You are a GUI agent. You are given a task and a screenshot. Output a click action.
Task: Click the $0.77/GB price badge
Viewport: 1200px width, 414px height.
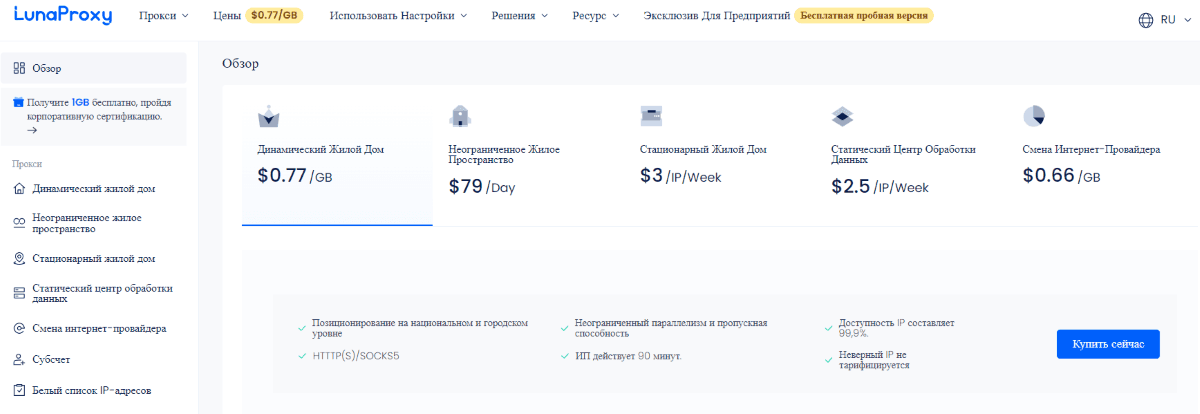click(x=274, y=16)
